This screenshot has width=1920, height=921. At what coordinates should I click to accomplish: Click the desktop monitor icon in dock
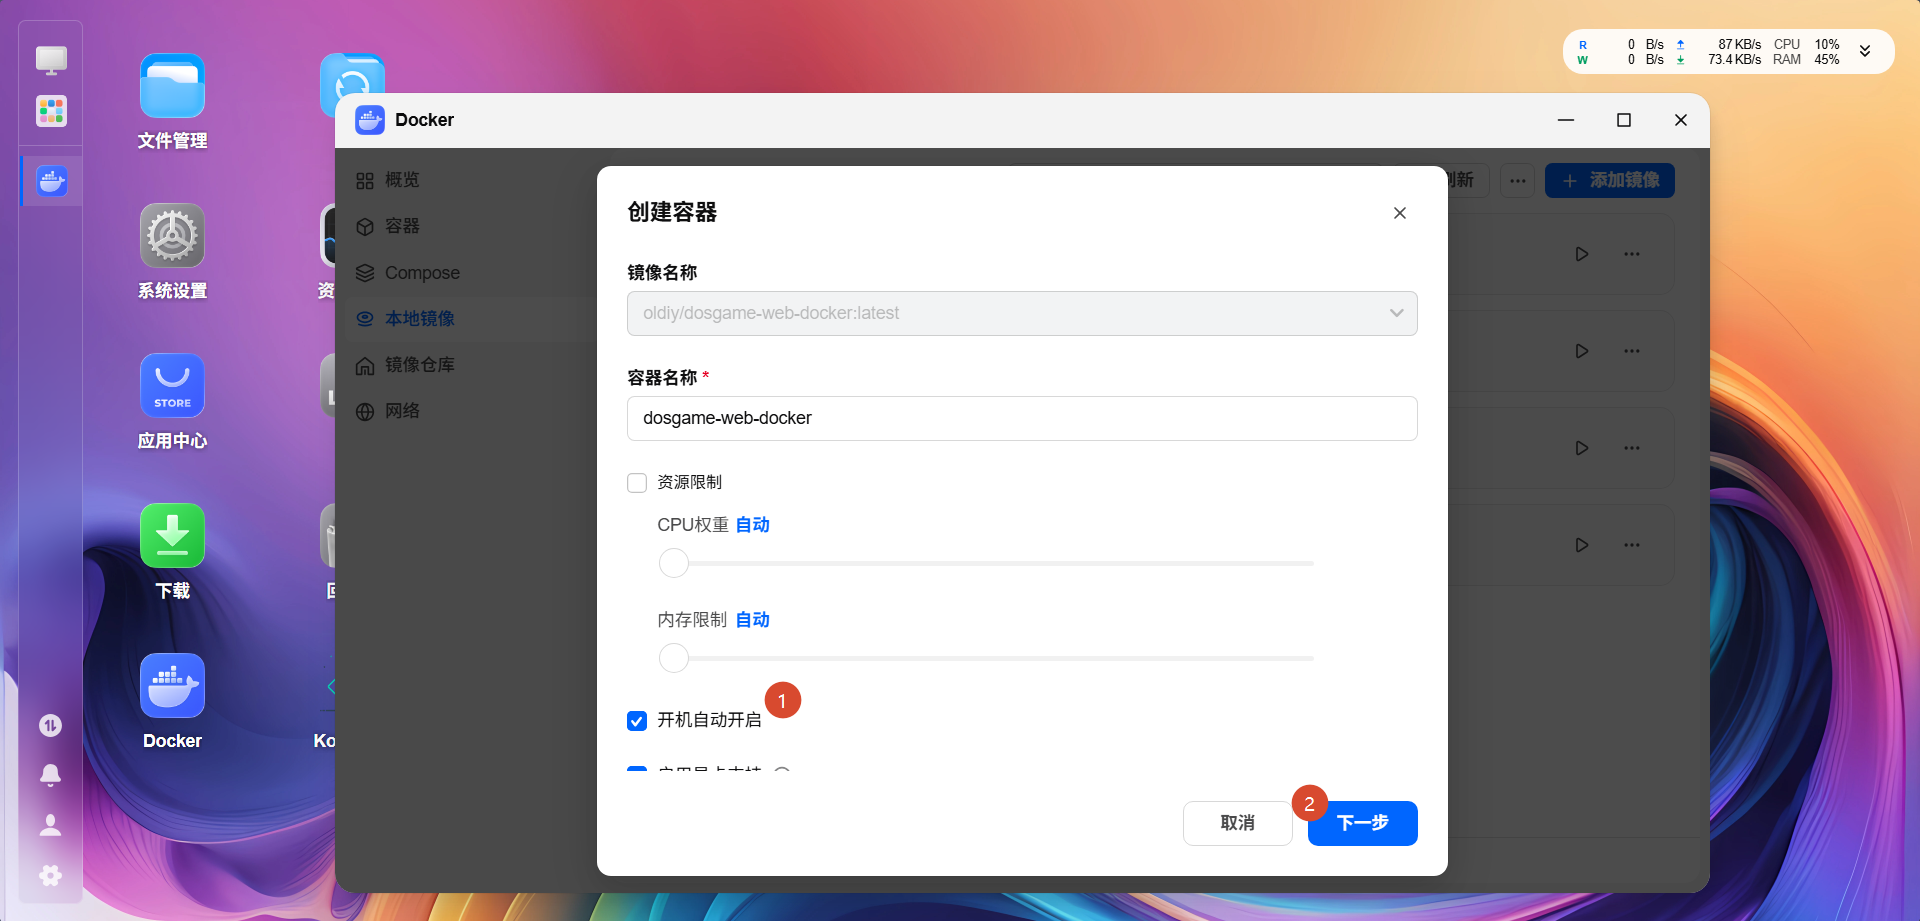point(51,60)
